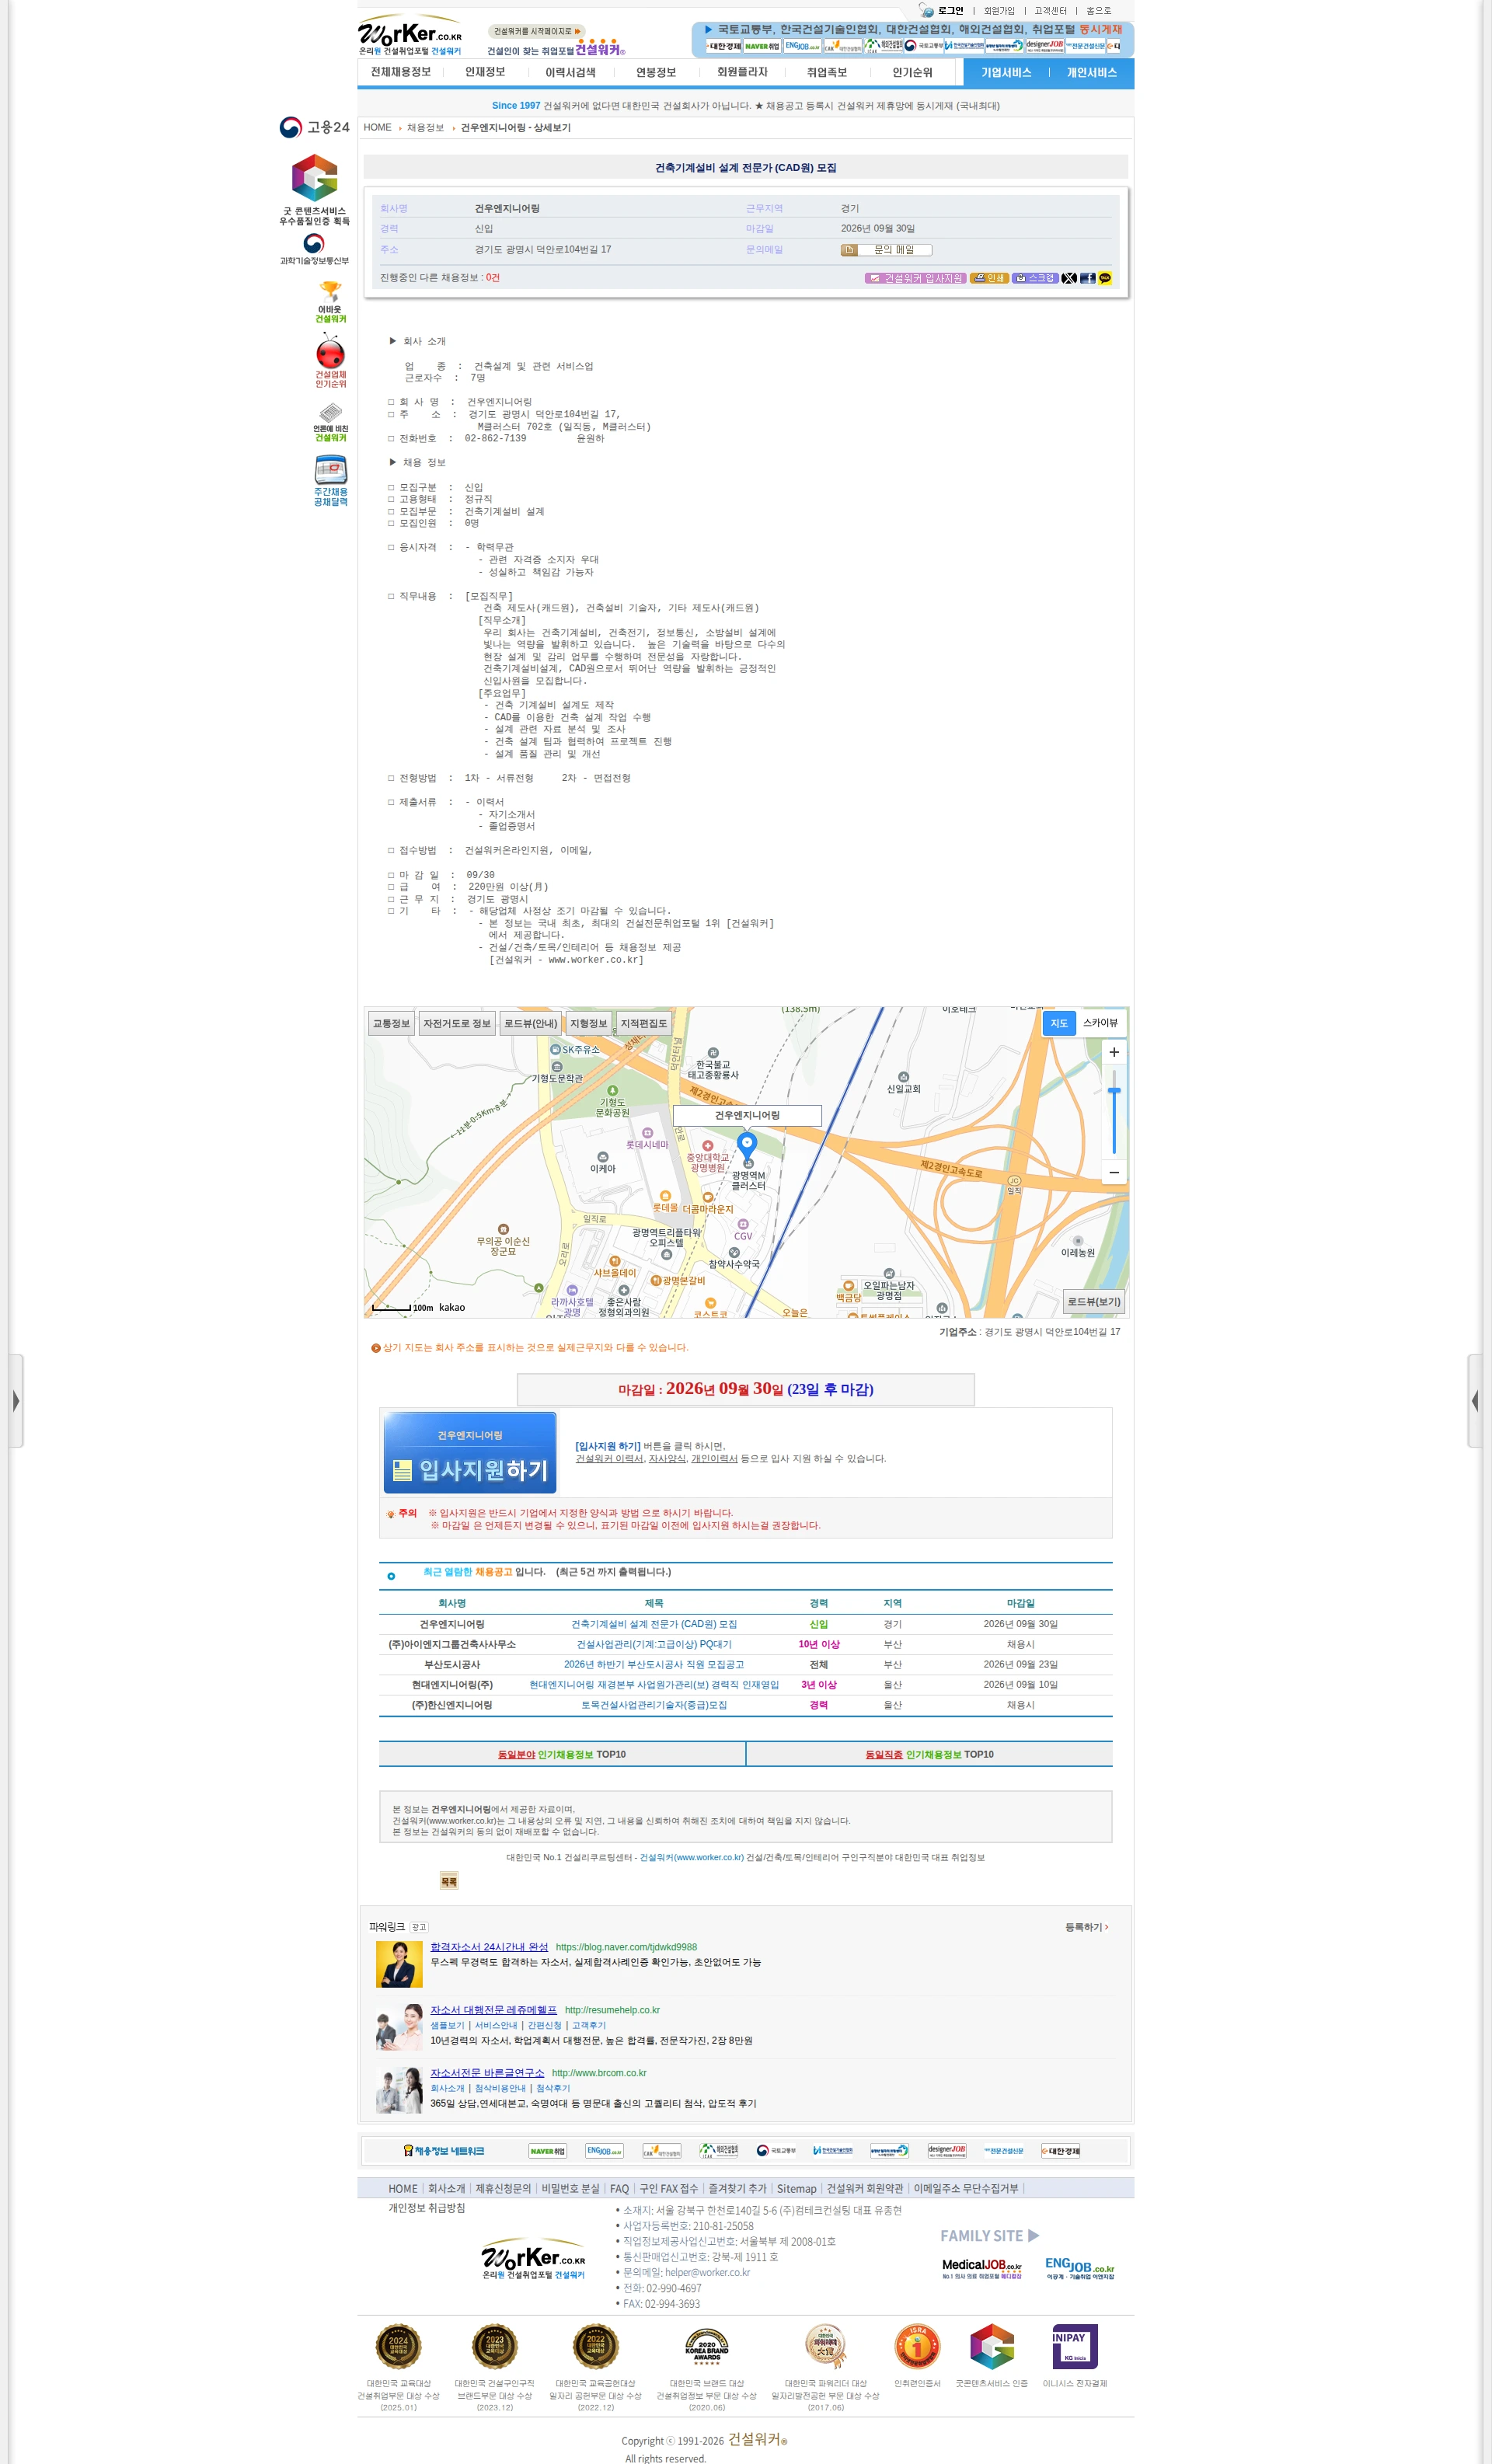The image size is (1492, 2464).
Task: Share the posting via Facebook icon
Action: point(1087,278)
